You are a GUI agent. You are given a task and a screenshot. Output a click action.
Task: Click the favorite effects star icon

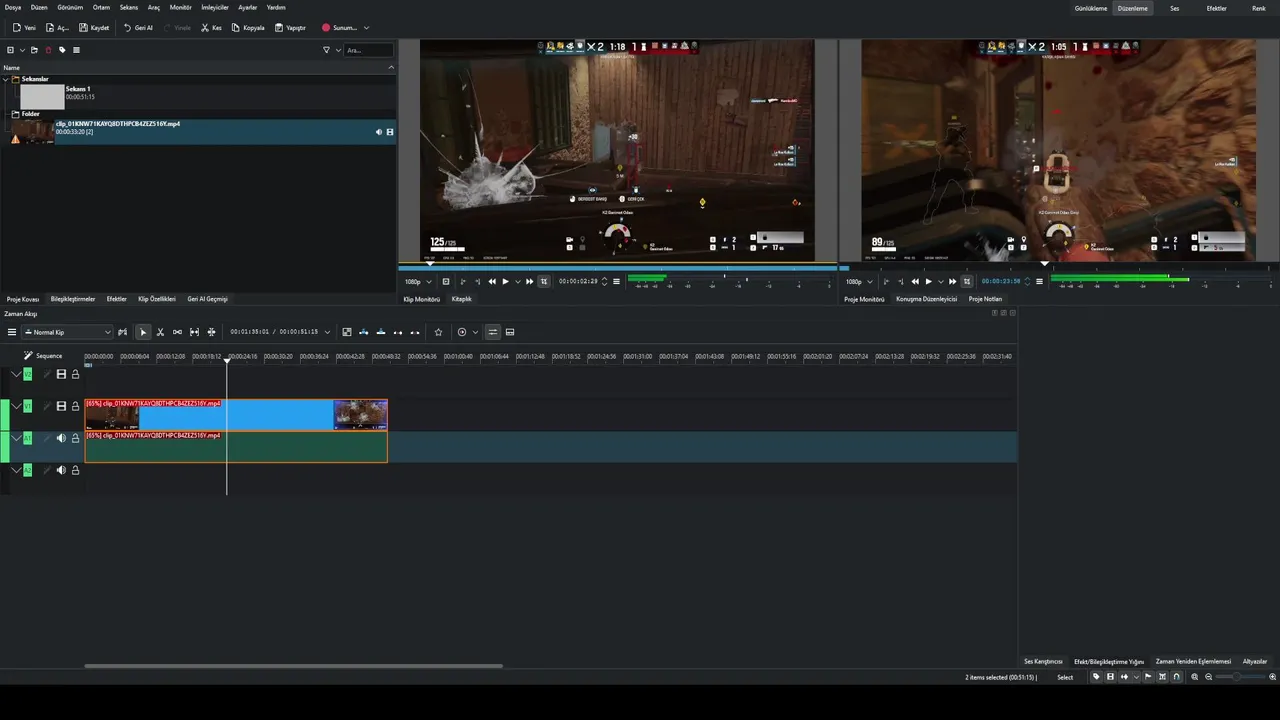point(438,332)
